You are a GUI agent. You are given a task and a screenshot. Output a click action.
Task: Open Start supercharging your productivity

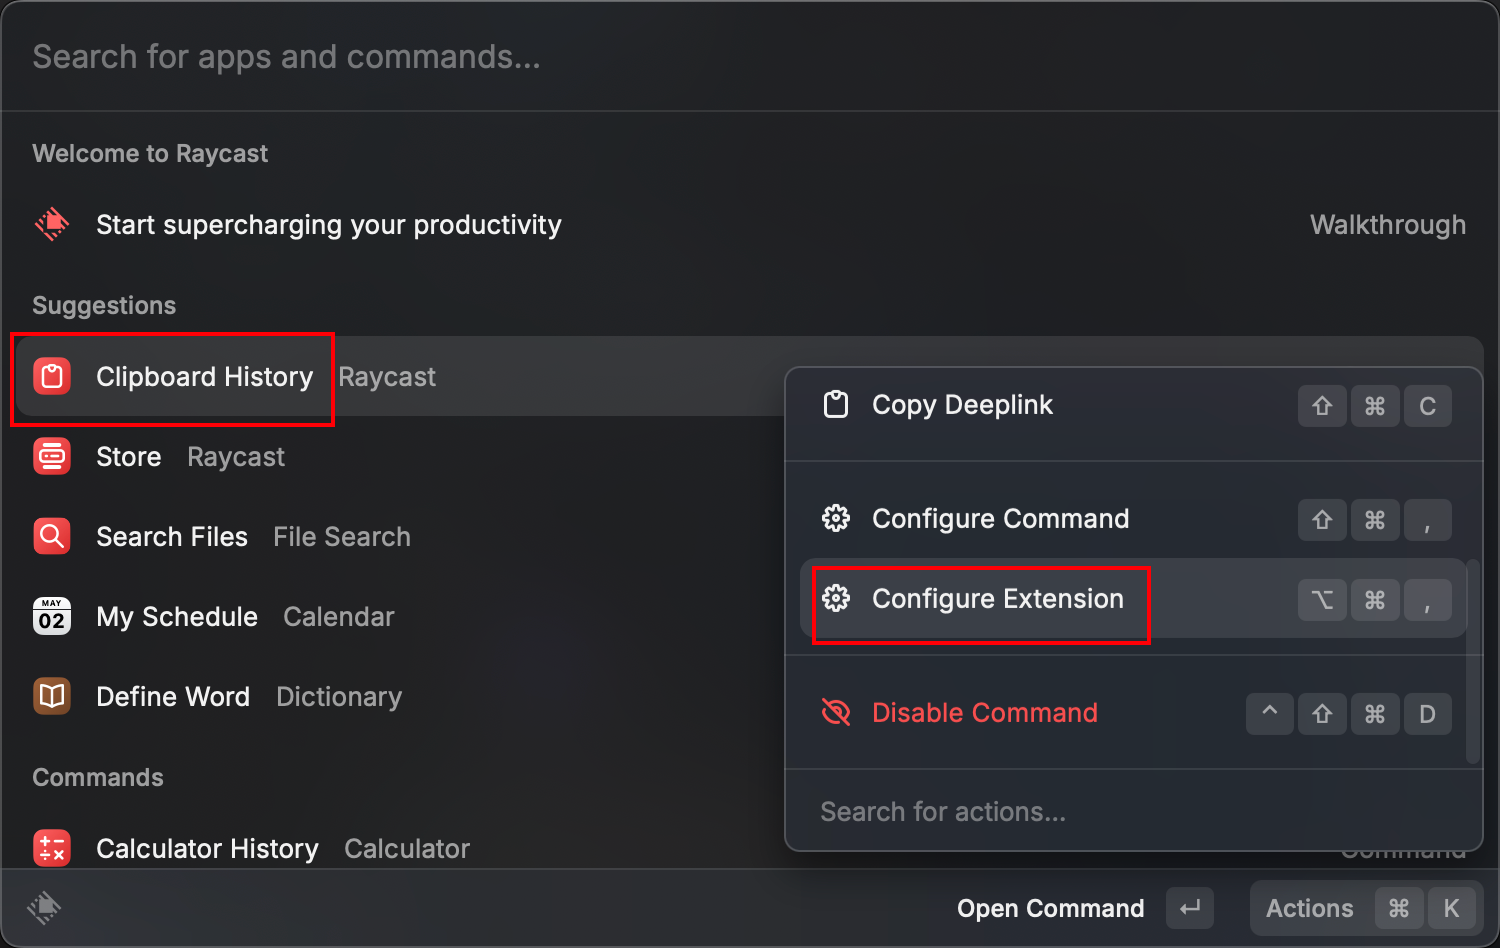point(750,224)
